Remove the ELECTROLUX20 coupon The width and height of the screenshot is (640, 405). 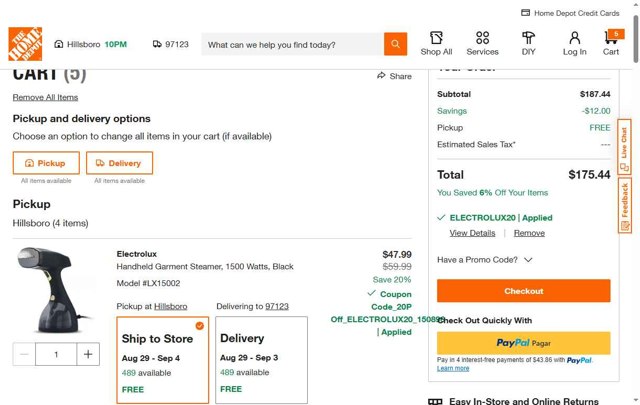pos(529,233)
